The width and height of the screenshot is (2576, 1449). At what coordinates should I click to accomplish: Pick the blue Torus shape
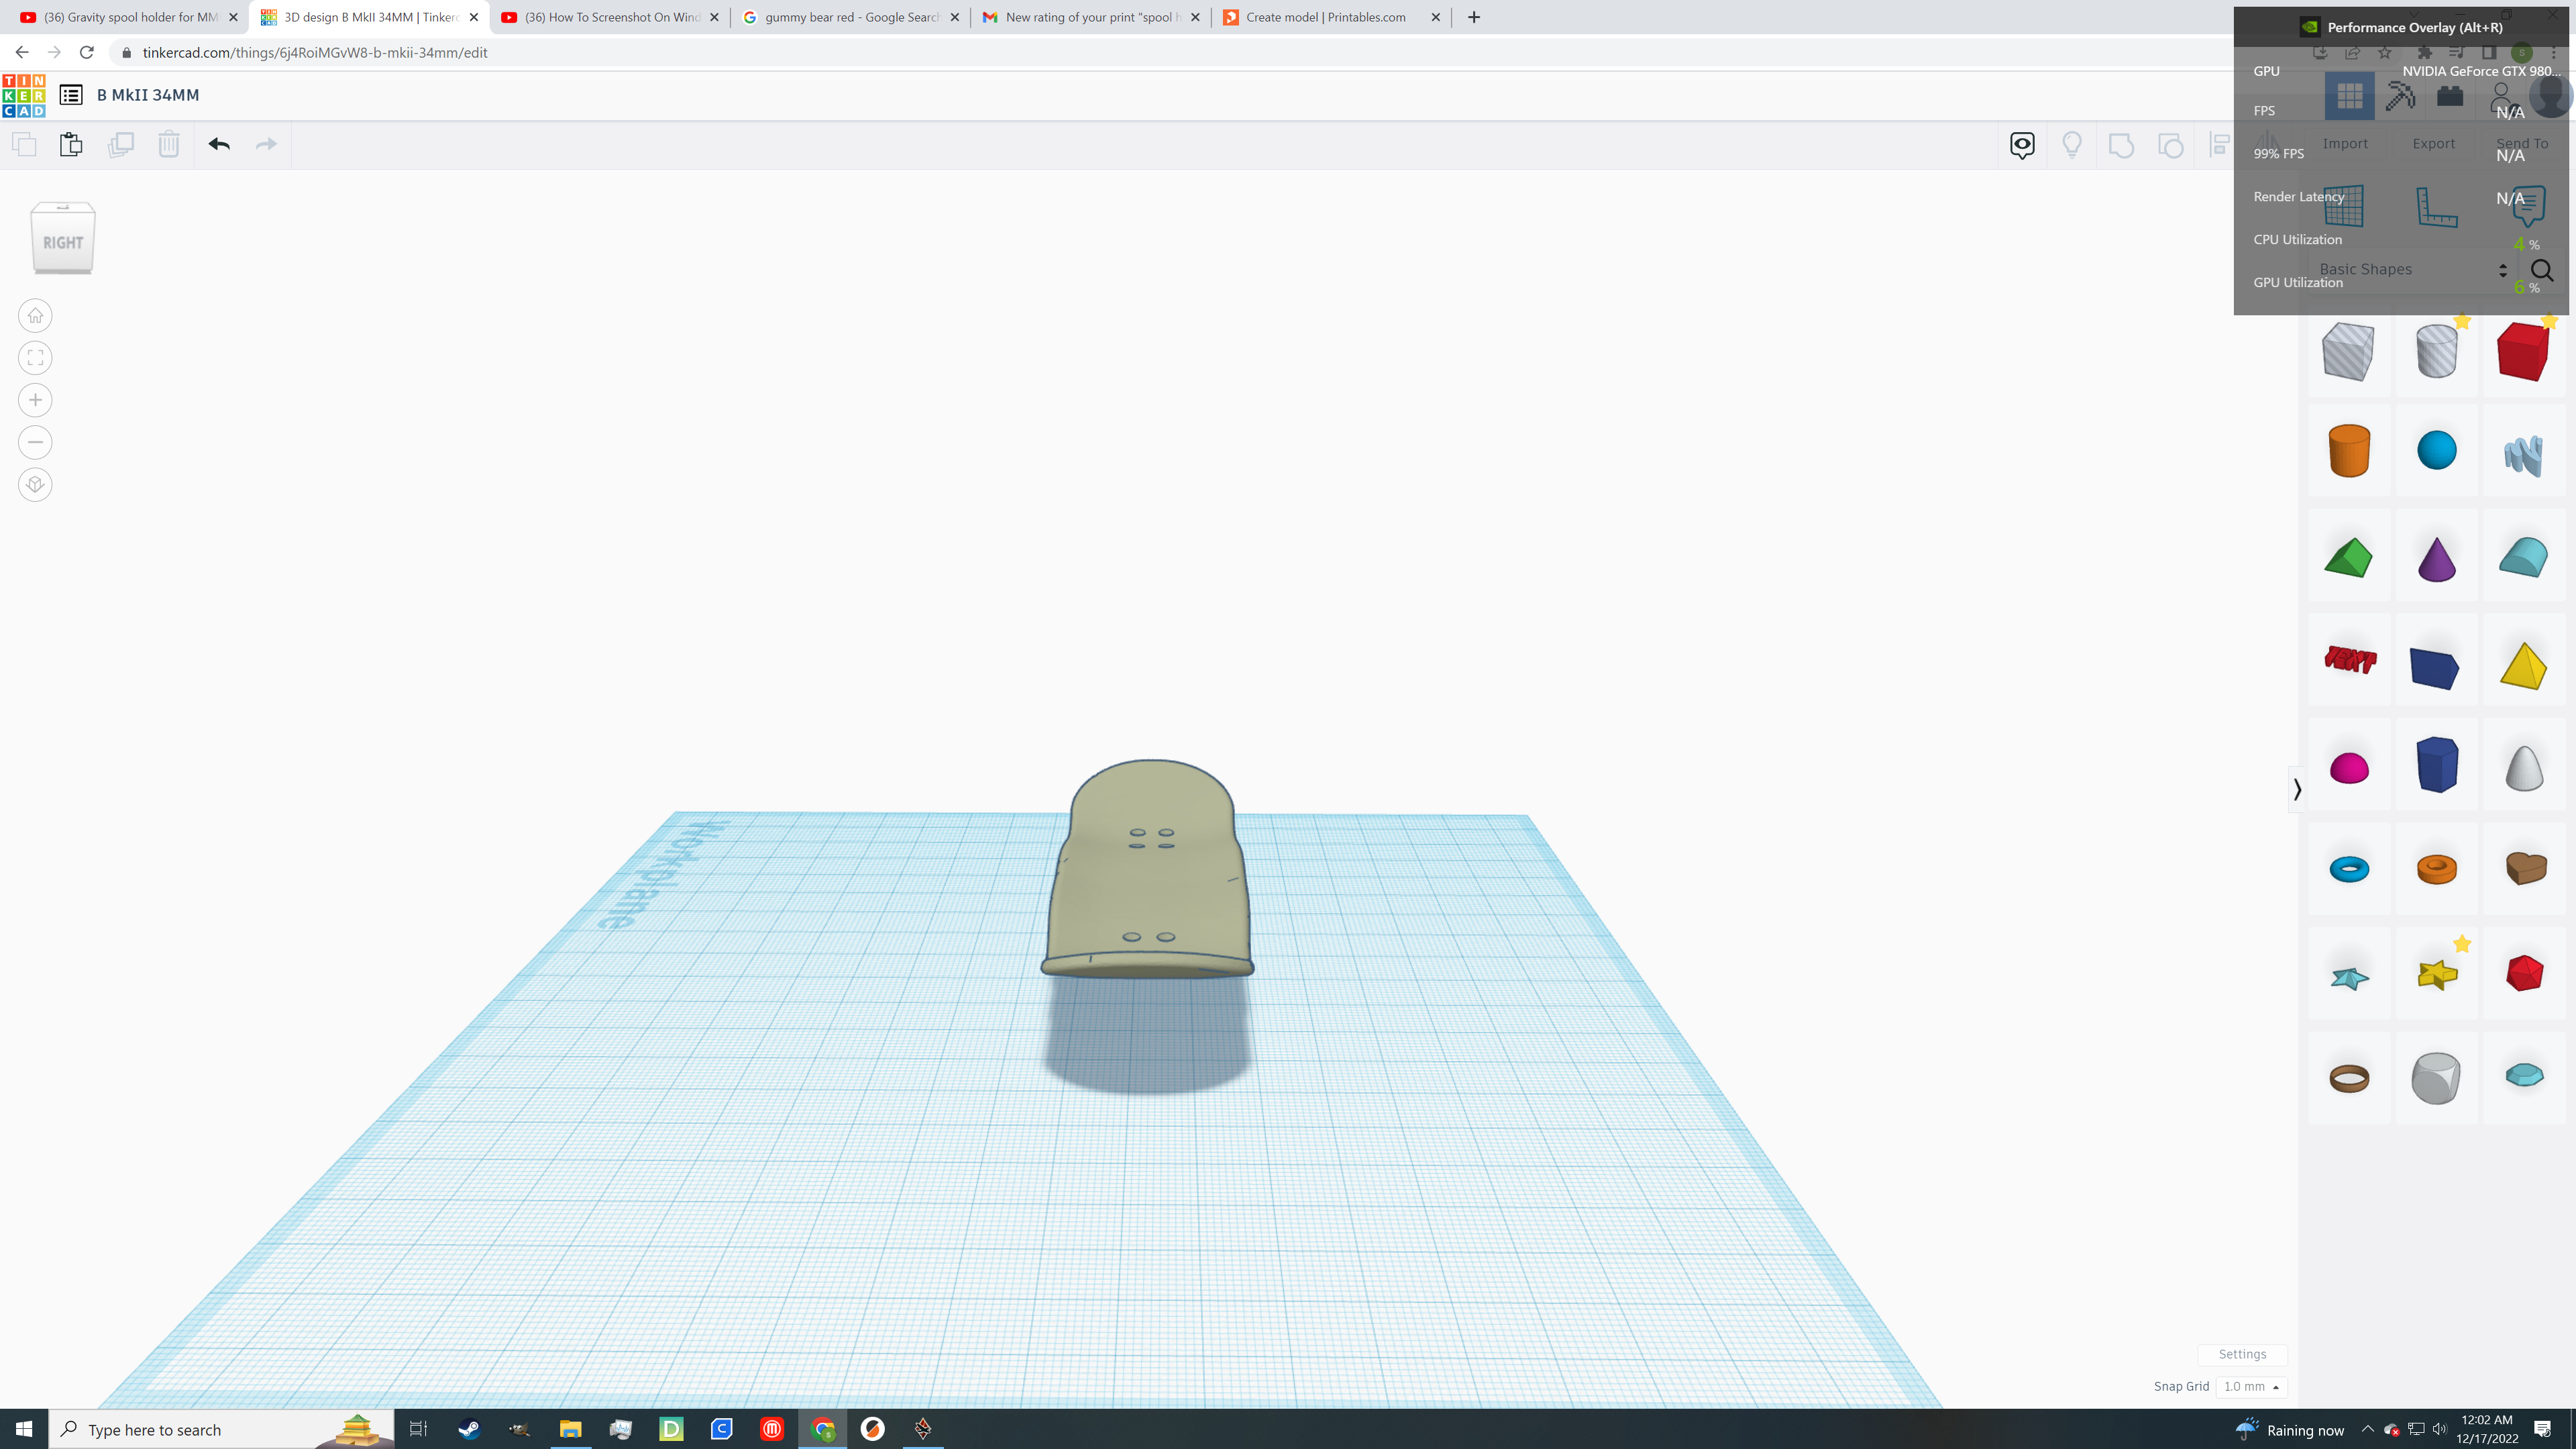point(2349,869)
